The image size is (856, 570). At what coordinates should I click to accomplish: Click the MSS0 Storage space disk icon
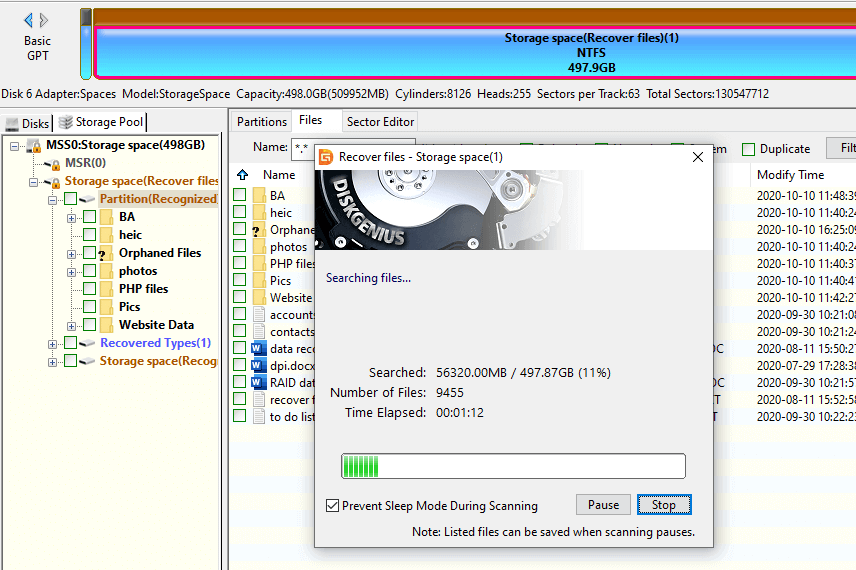pyautogui.click(x=33, y=146)
